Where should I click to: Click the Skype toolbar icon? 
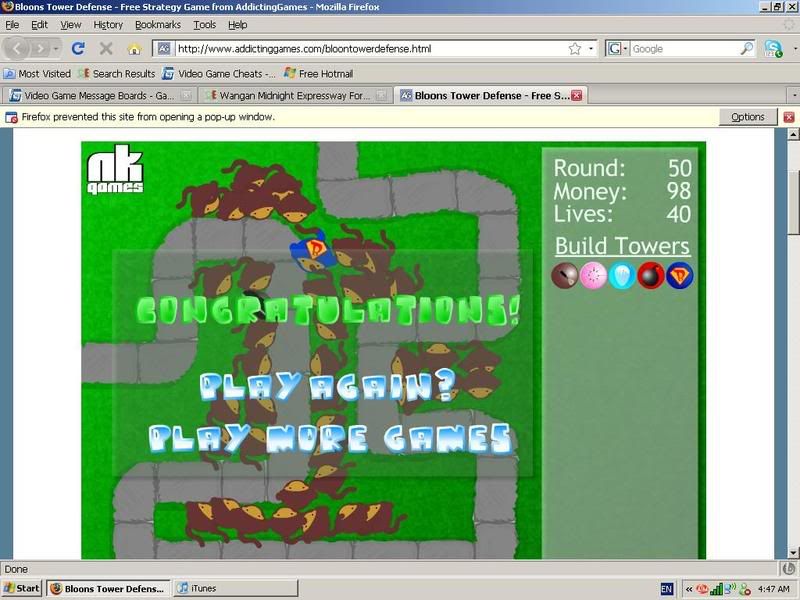(x=773, y=48)
